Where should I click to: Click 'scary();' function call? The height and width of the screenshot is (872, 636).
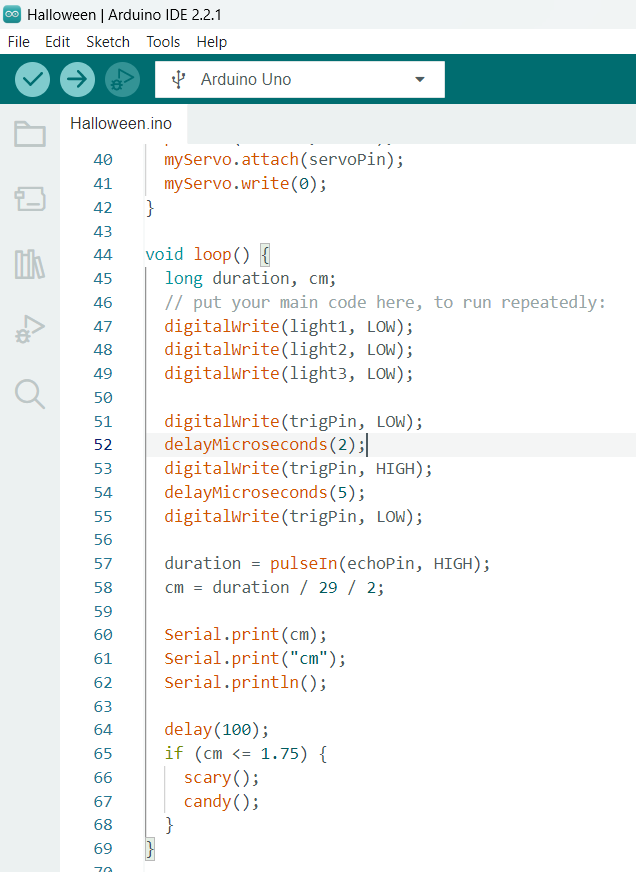tap(221, 777)
